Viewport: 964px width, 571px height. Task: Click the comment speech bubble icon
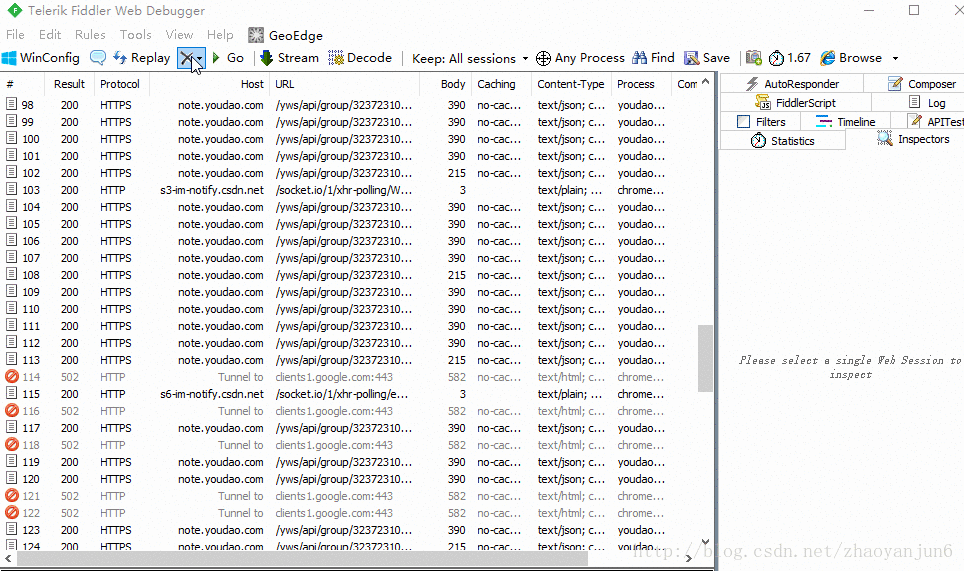click(98, 58)
